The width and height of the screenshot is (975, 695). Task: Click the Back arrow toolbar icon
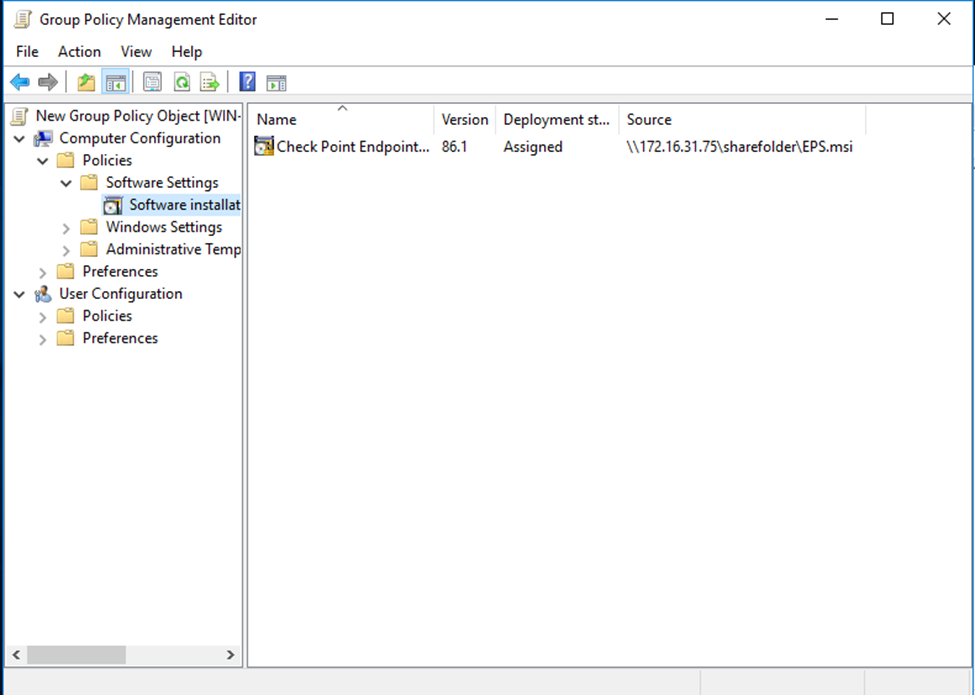[x=20, y=82]
